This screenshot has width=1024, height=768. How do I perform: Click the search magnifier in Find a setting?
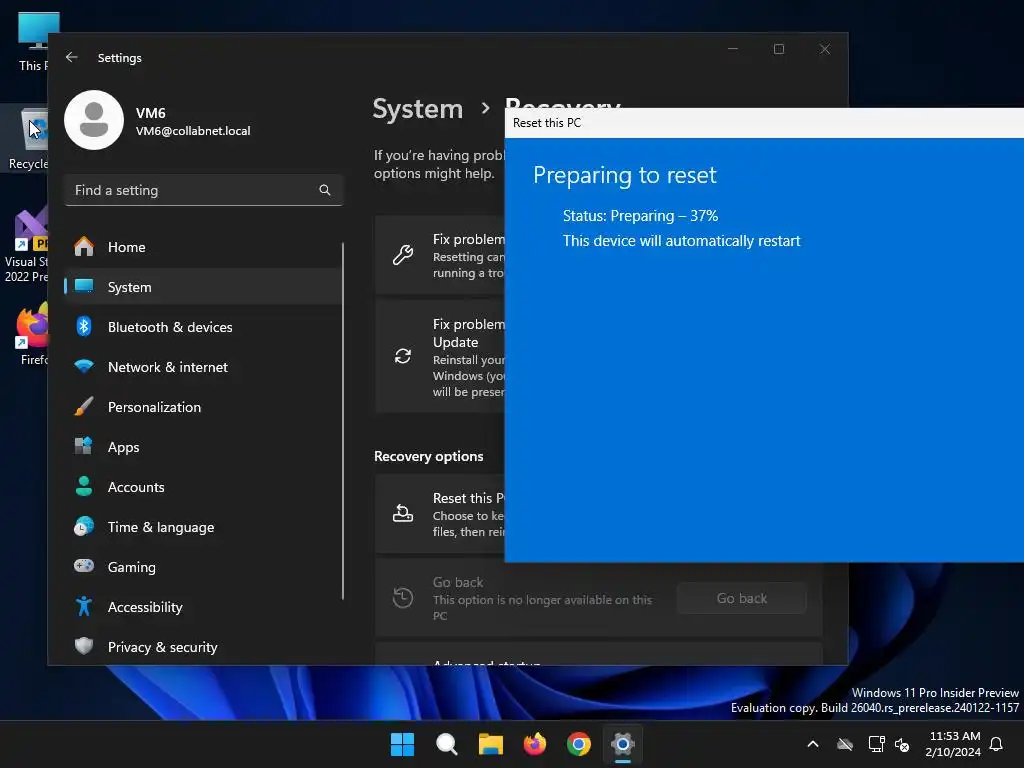[x=325, y=190]
